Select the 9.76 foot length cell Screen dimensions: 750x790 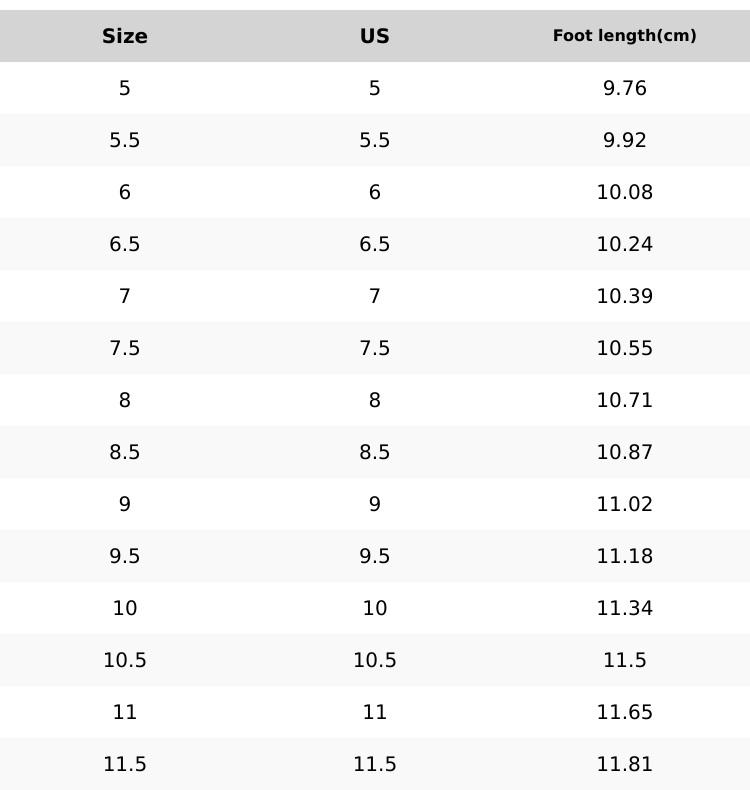click(625, 88)
